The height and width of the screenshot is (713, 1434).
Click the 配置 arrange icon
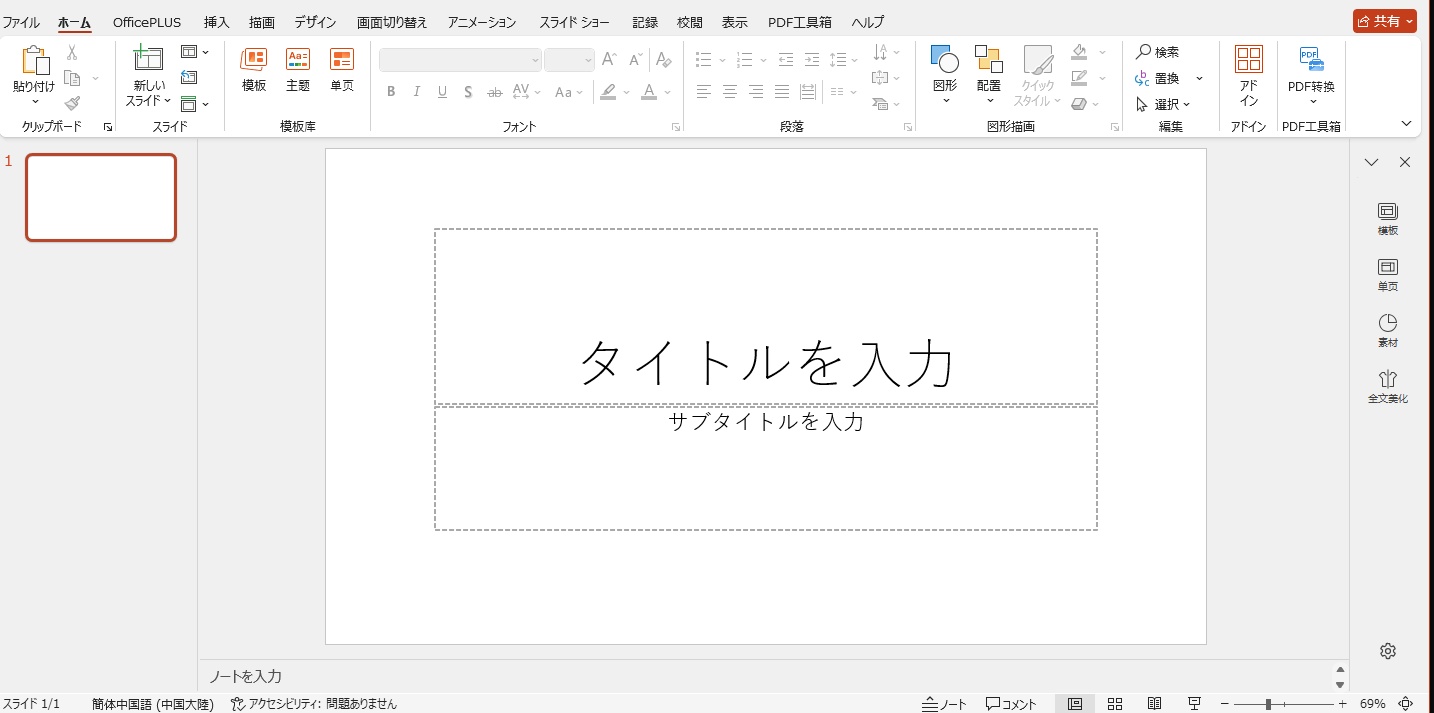(x=989, y=59)
